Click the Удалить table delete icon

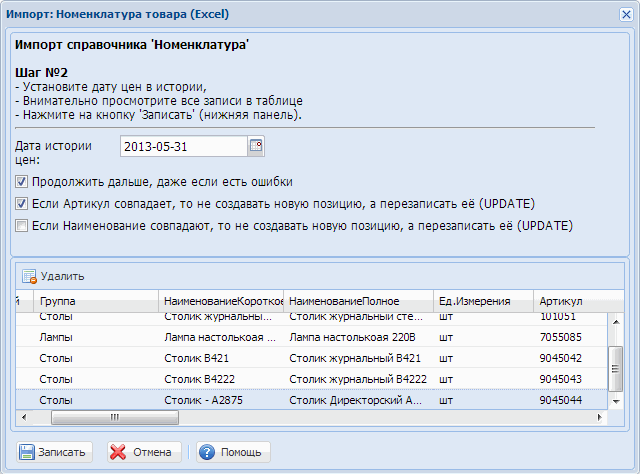pyautogui.click(x=29, y=276)
